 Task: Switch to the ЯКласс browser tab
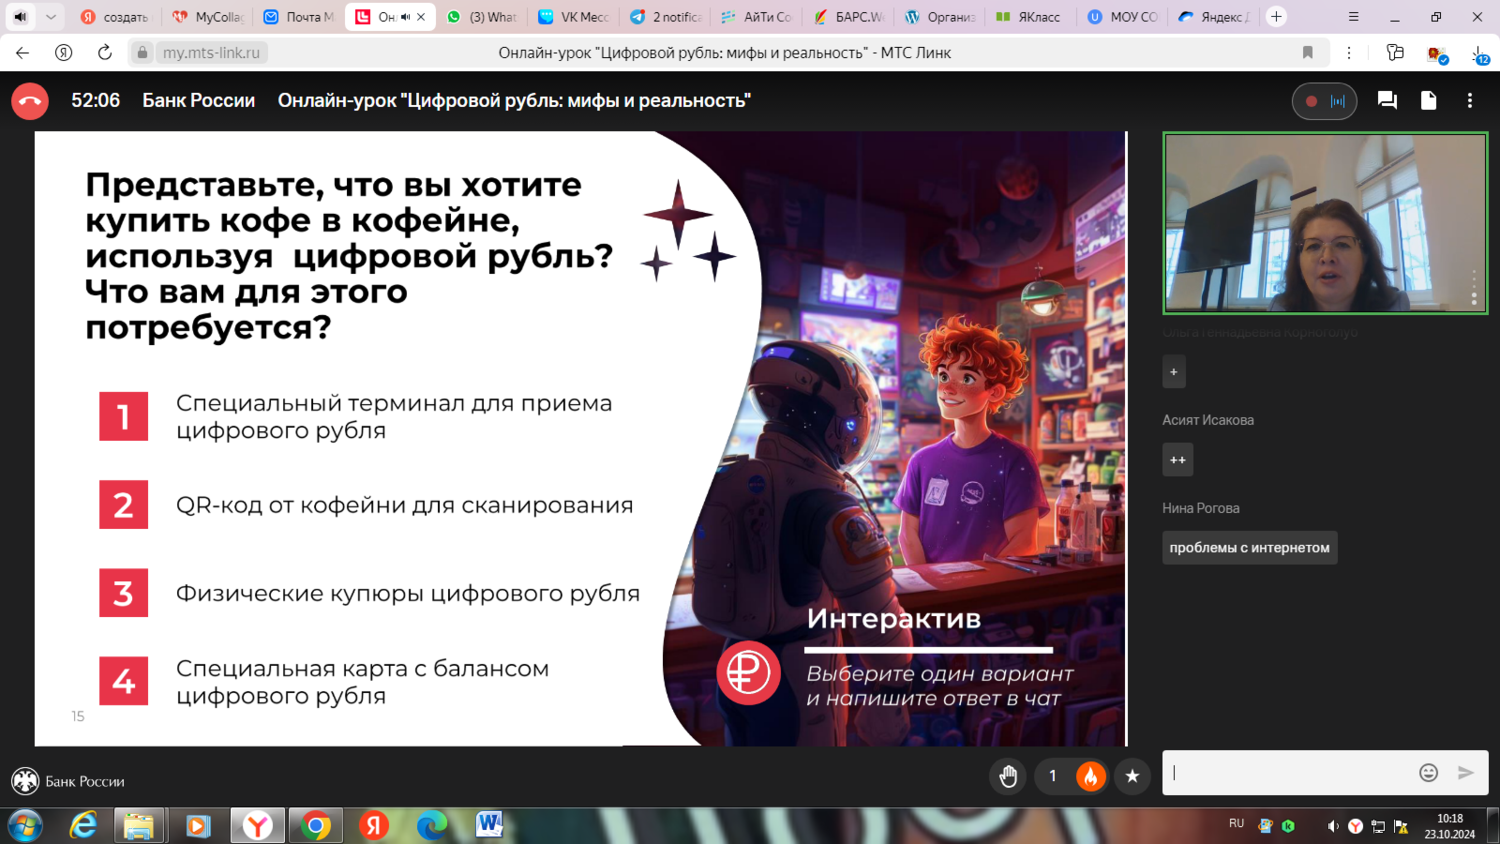pos(1031,17)
